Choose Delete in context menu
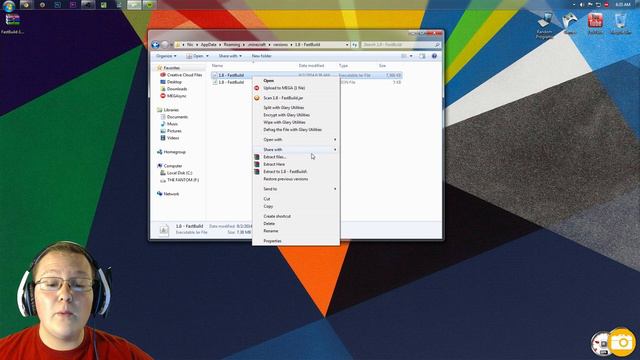This screenshot has width=640, height=360. tap(296, 224)
